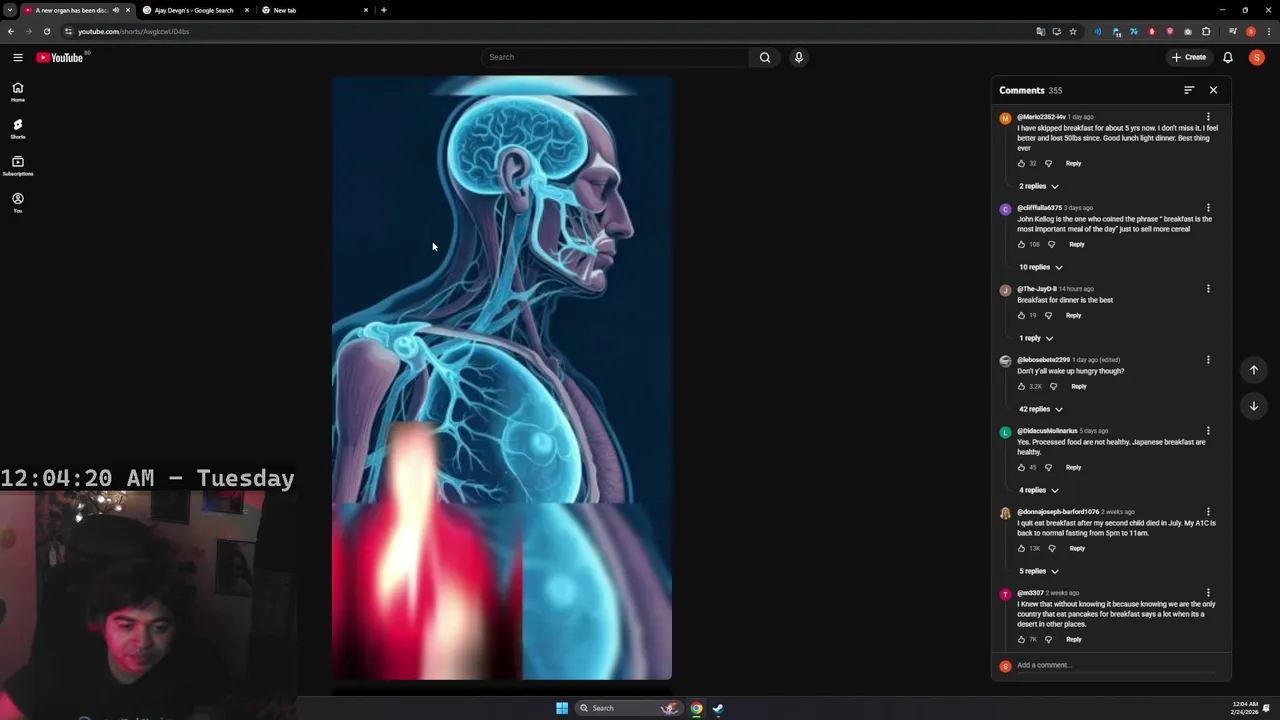The height and width of the screenshot is (720, 1280).
Task: Expand 4 replies under @DidacusMolinarius comment
Action: [x=1038, y=490]
